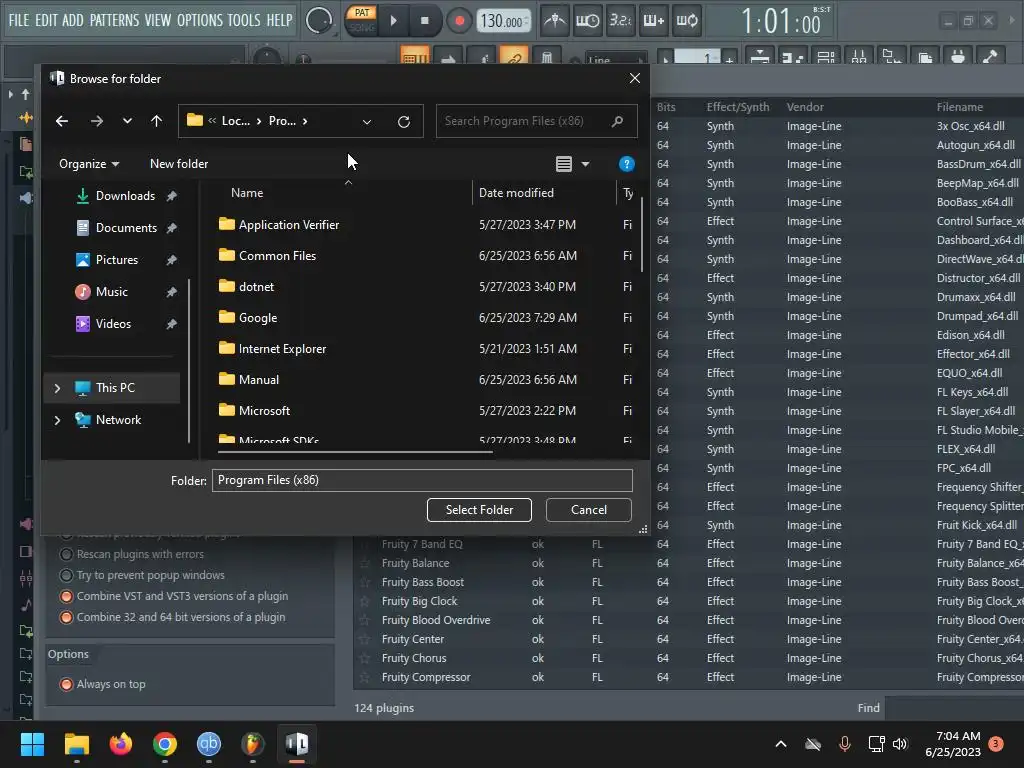Select the Internet Explorer folder
Image resolution: width=1024 pixels, height=768 pixels.
tap(282, 349)
